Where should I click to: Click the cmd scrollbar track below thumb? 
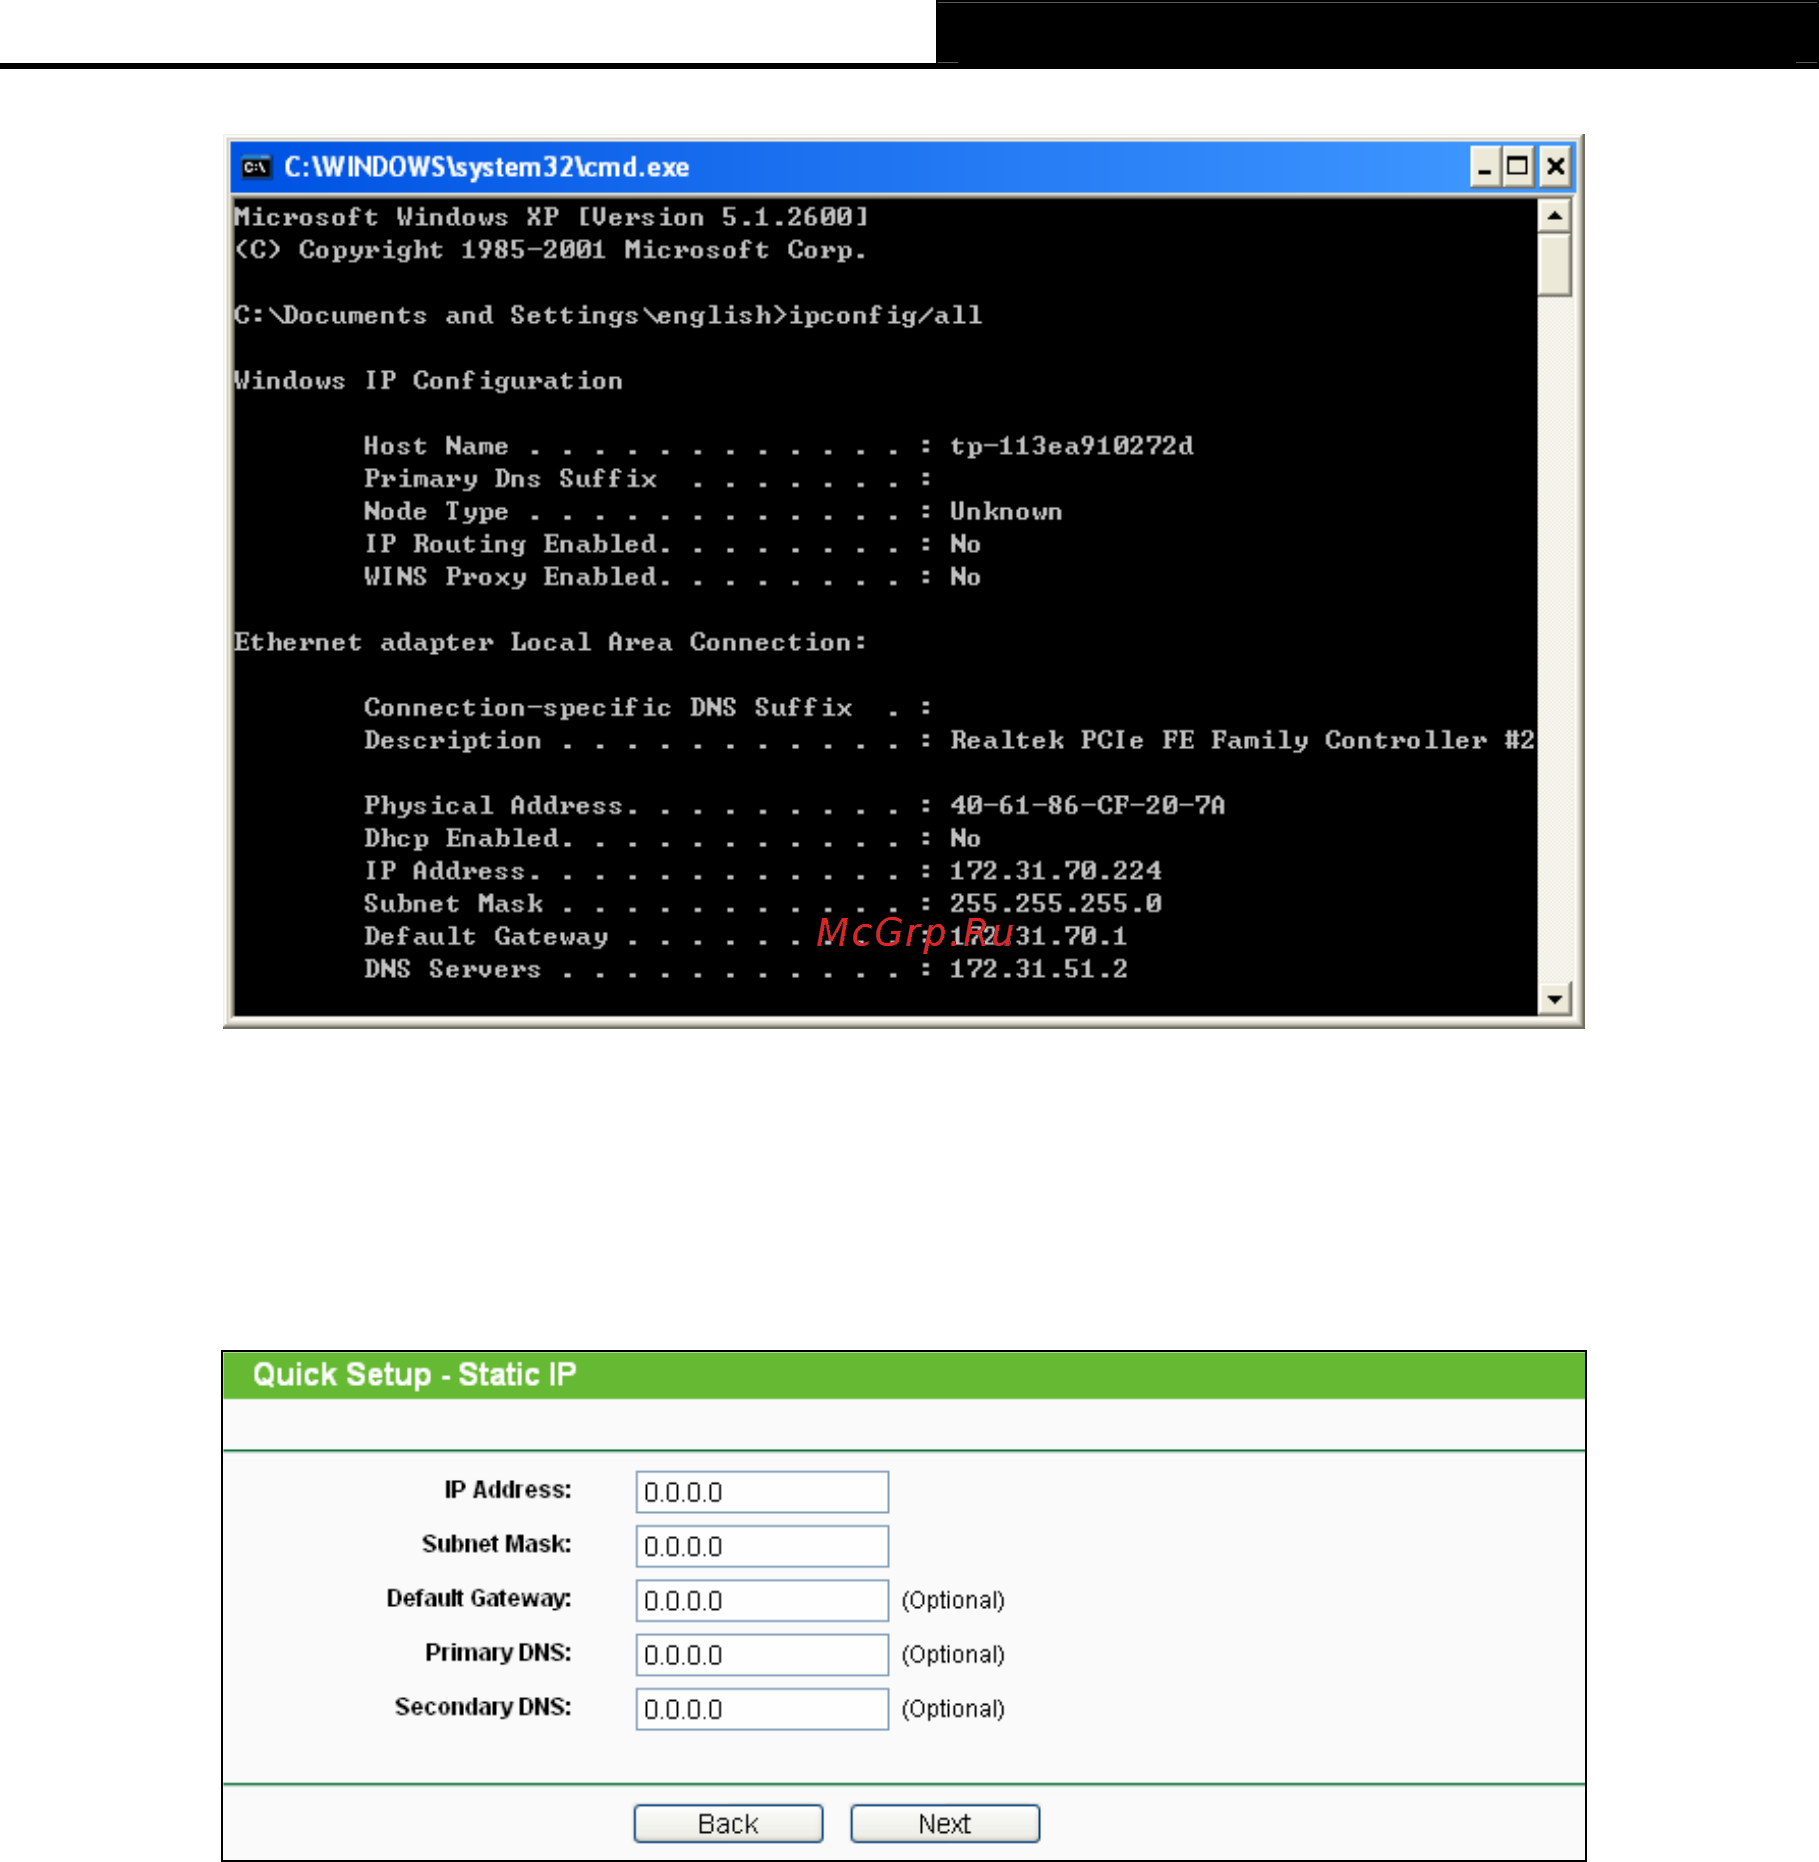coord(1555,640)
